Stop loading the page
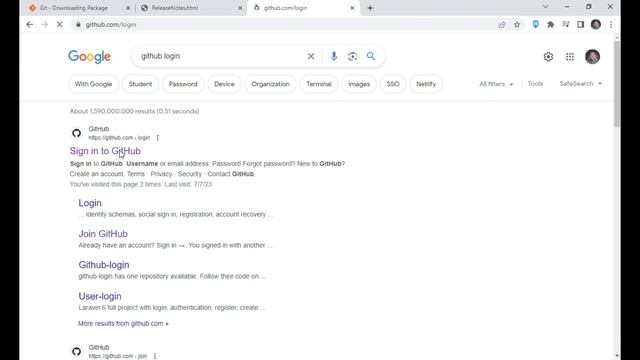 (x=60, y=24)
